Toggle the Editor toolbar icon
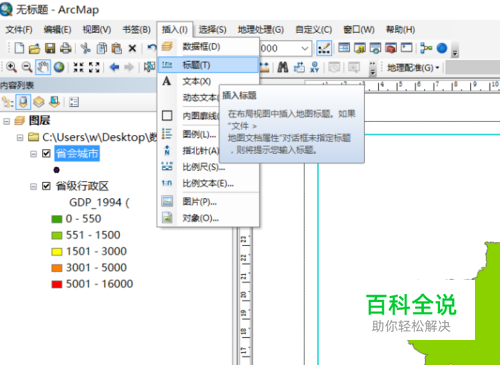The image size is (500, 365). (324, 48)
